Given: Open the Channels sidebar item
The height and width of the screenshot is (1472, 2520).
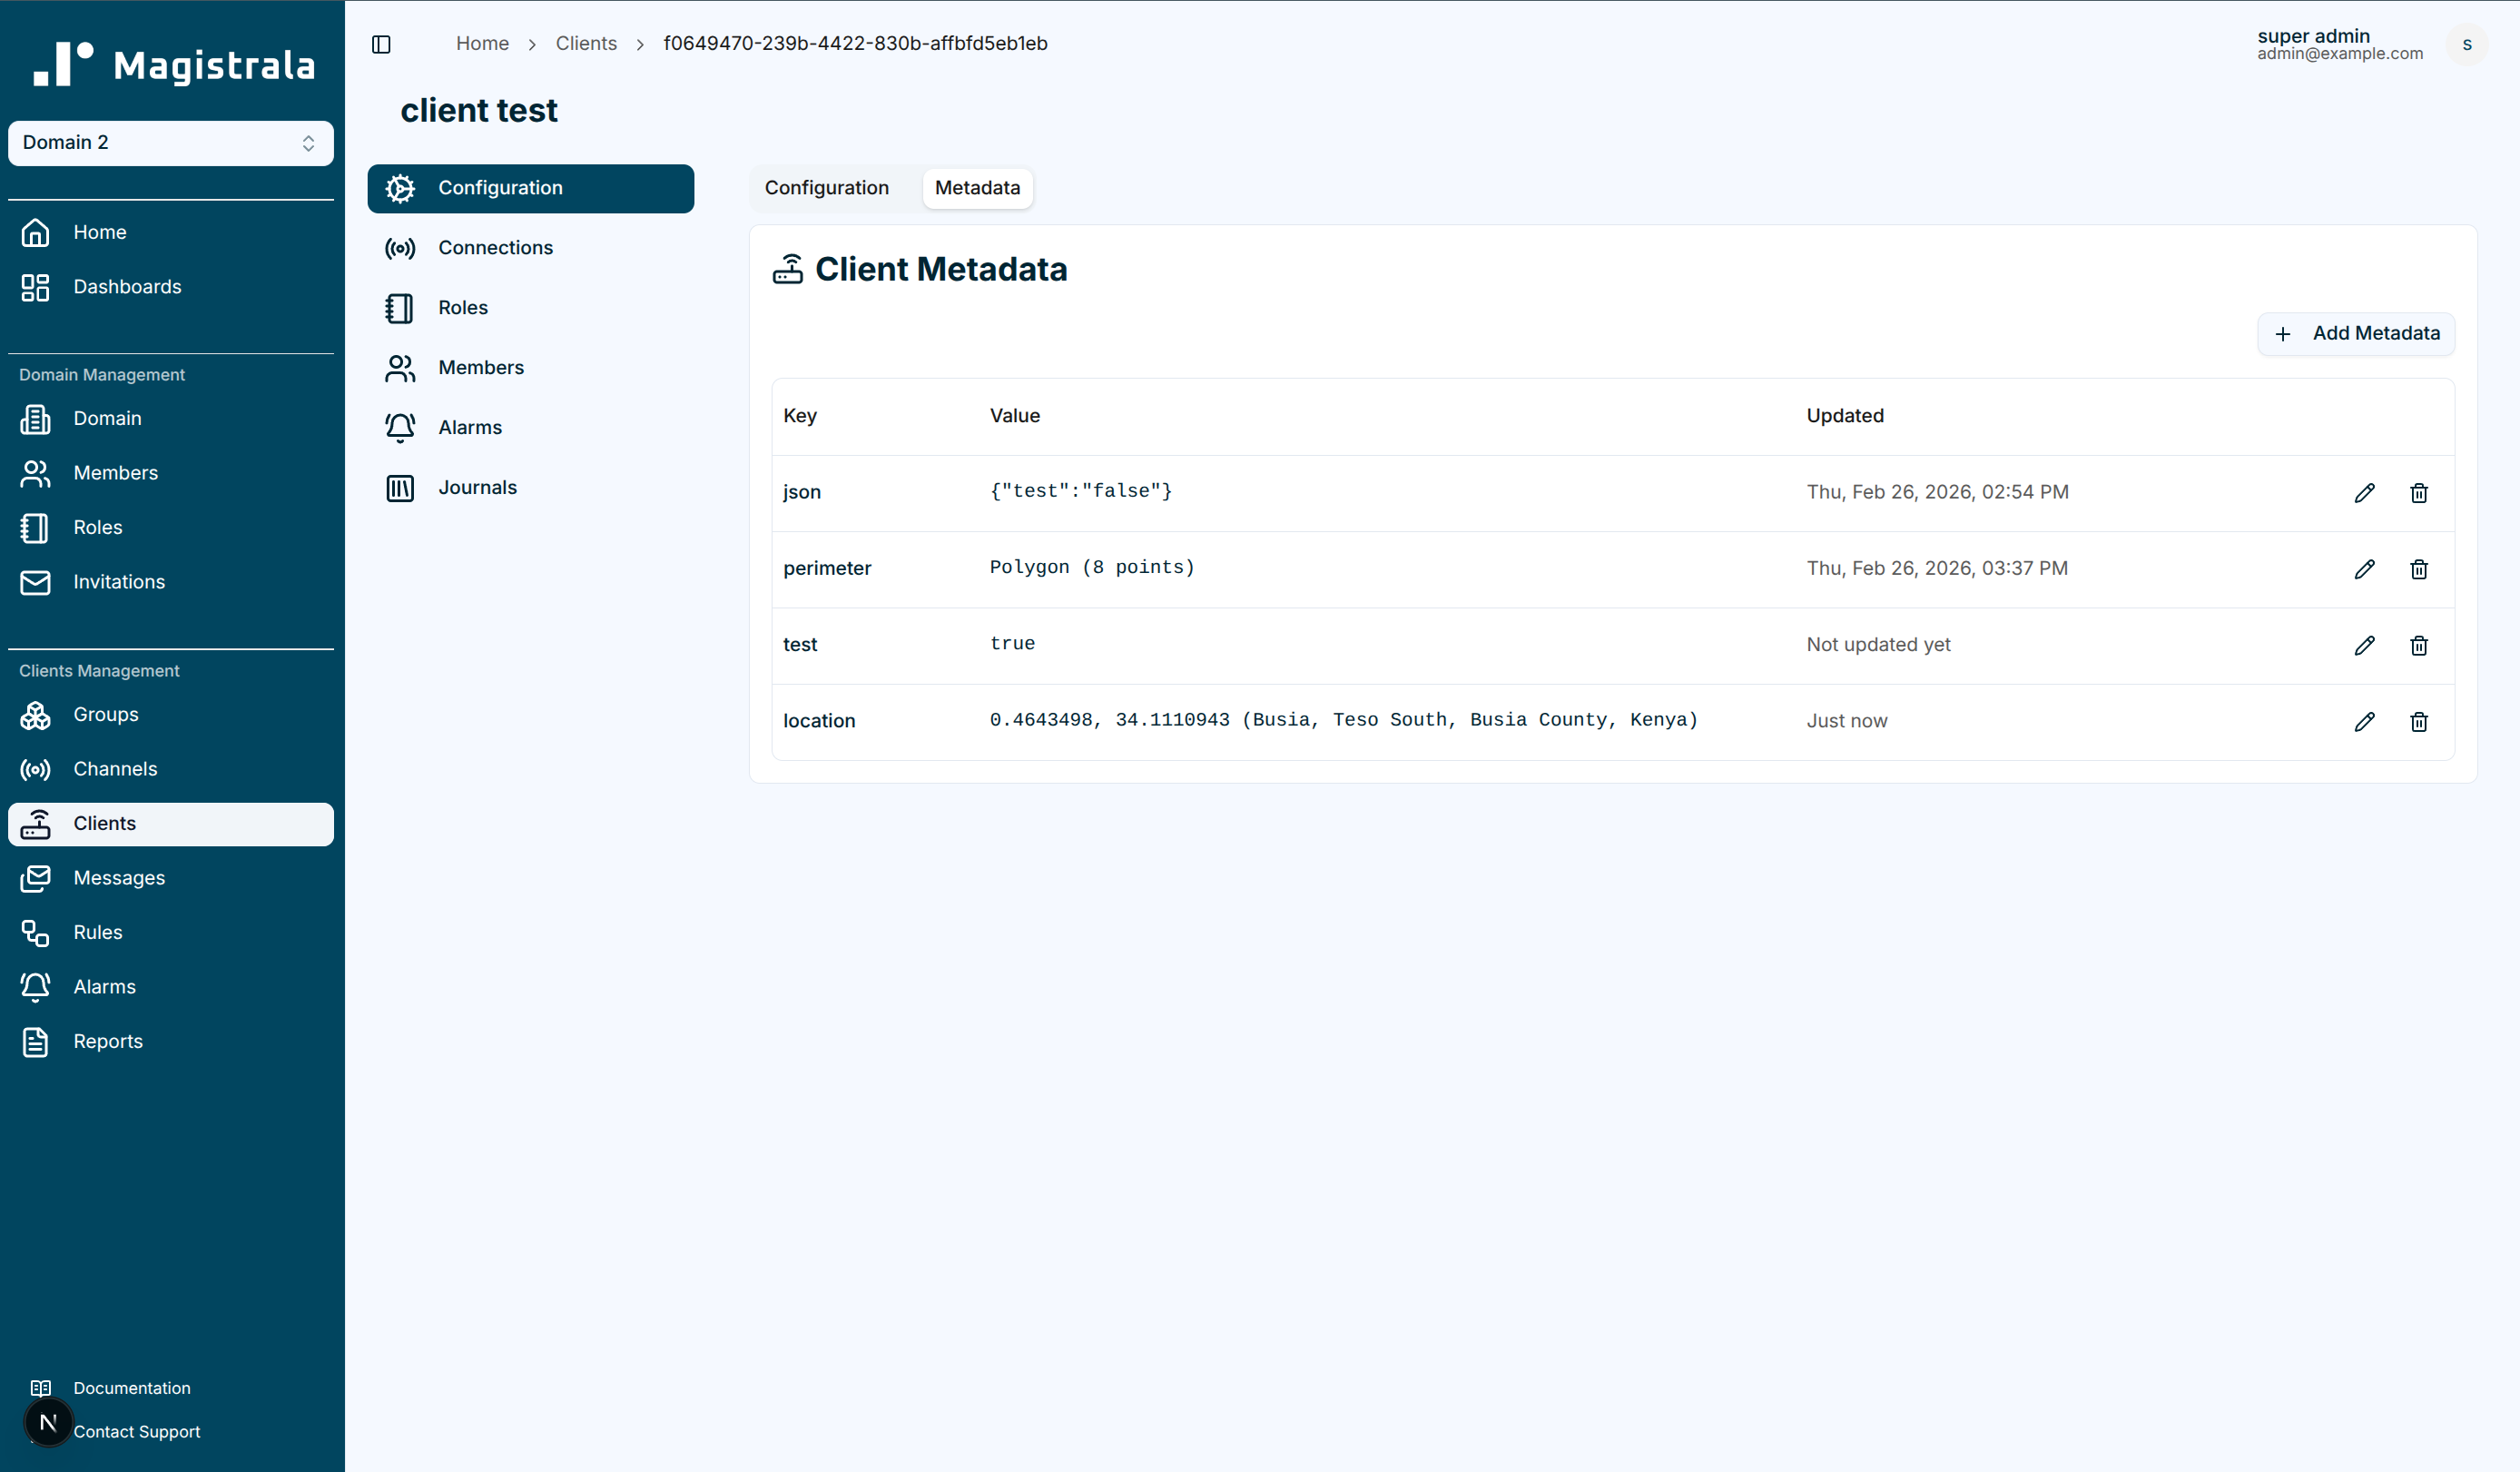Looking at the screenshot, I should click(115, 769).
